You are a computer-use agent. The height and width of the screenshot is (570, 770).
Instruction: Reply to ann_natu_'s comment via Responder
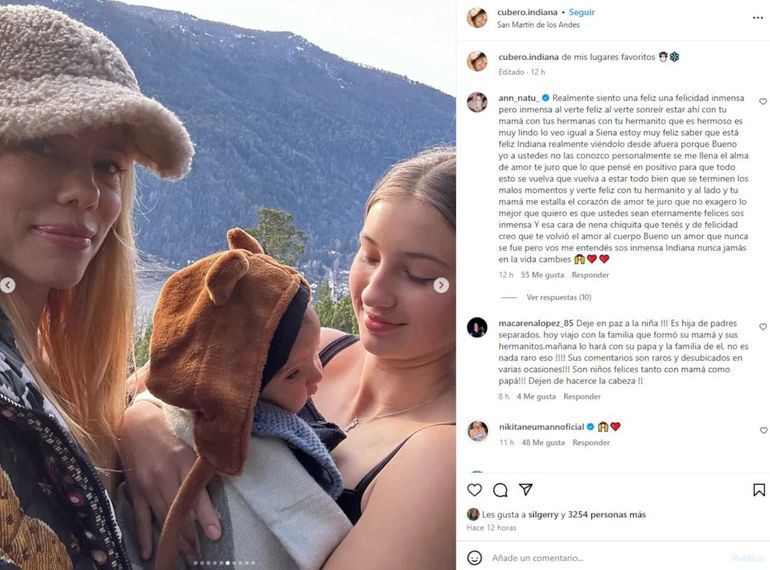(590, 275)
